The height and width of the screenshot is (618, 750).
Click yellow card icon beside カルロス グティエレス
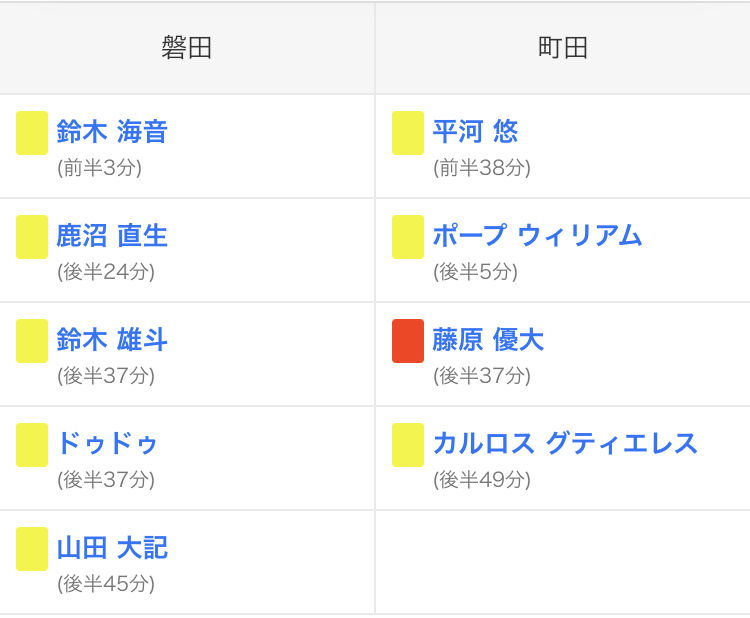point(408,445)
